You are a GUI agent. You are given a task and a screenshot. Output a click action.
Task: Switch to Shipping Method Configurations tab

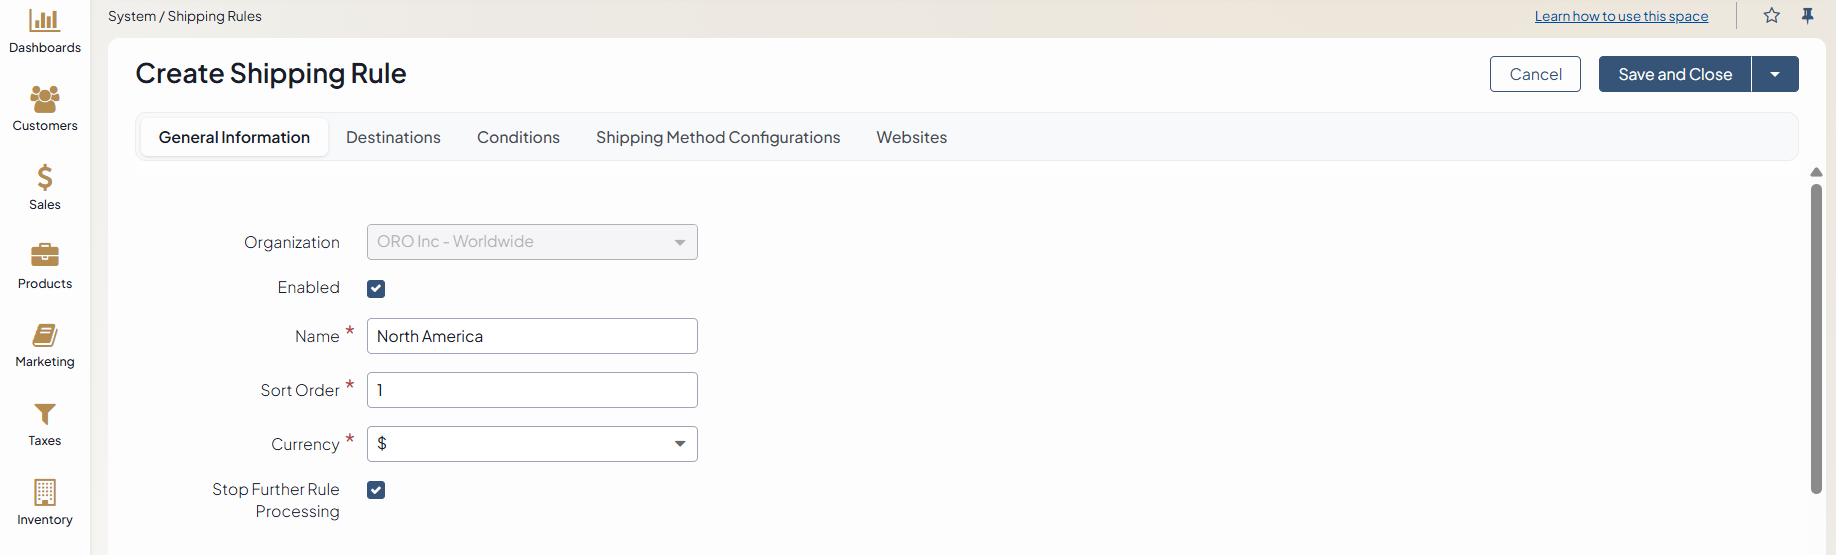718,137
